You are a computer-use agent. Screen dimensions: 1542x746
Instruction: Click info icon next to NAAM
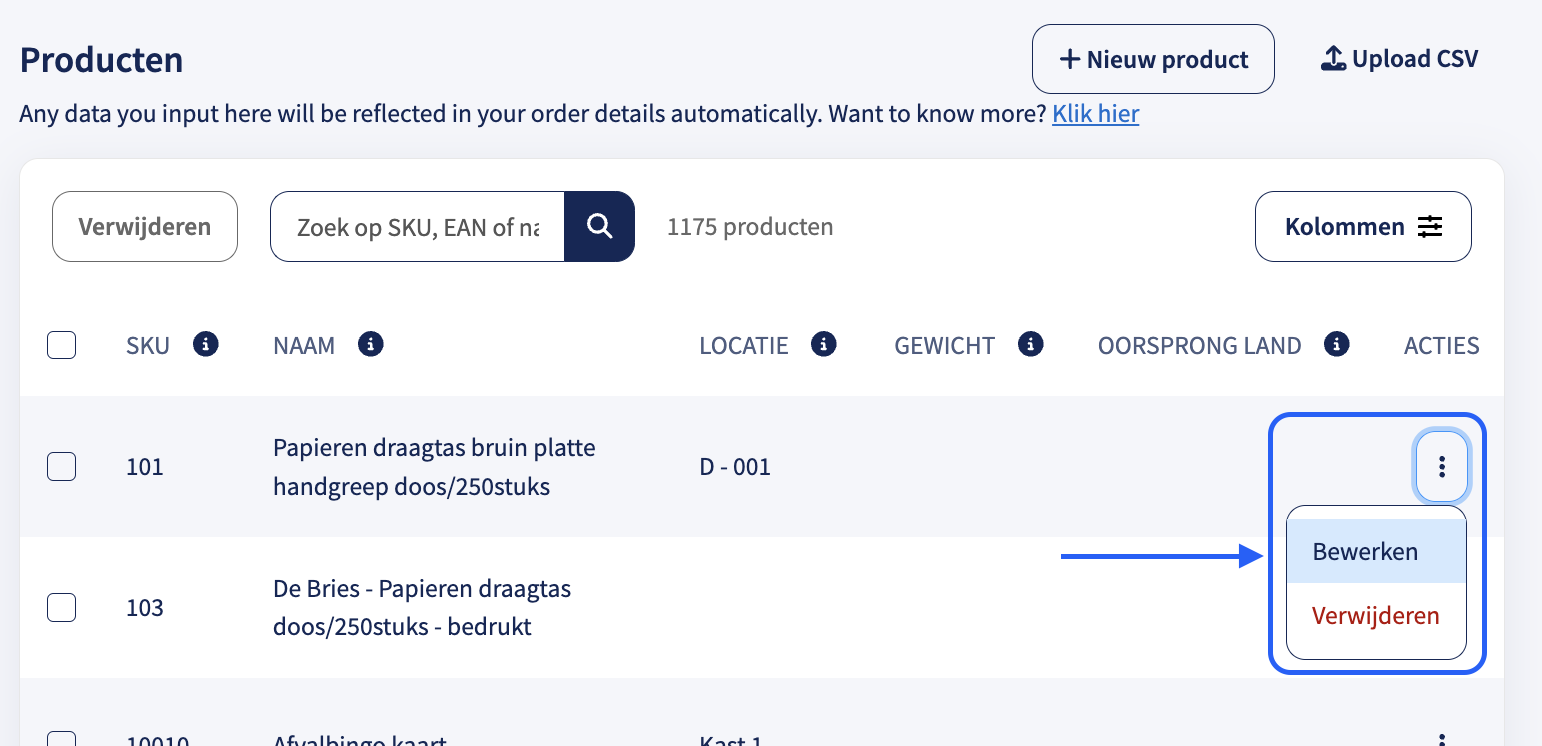[371, 345]
